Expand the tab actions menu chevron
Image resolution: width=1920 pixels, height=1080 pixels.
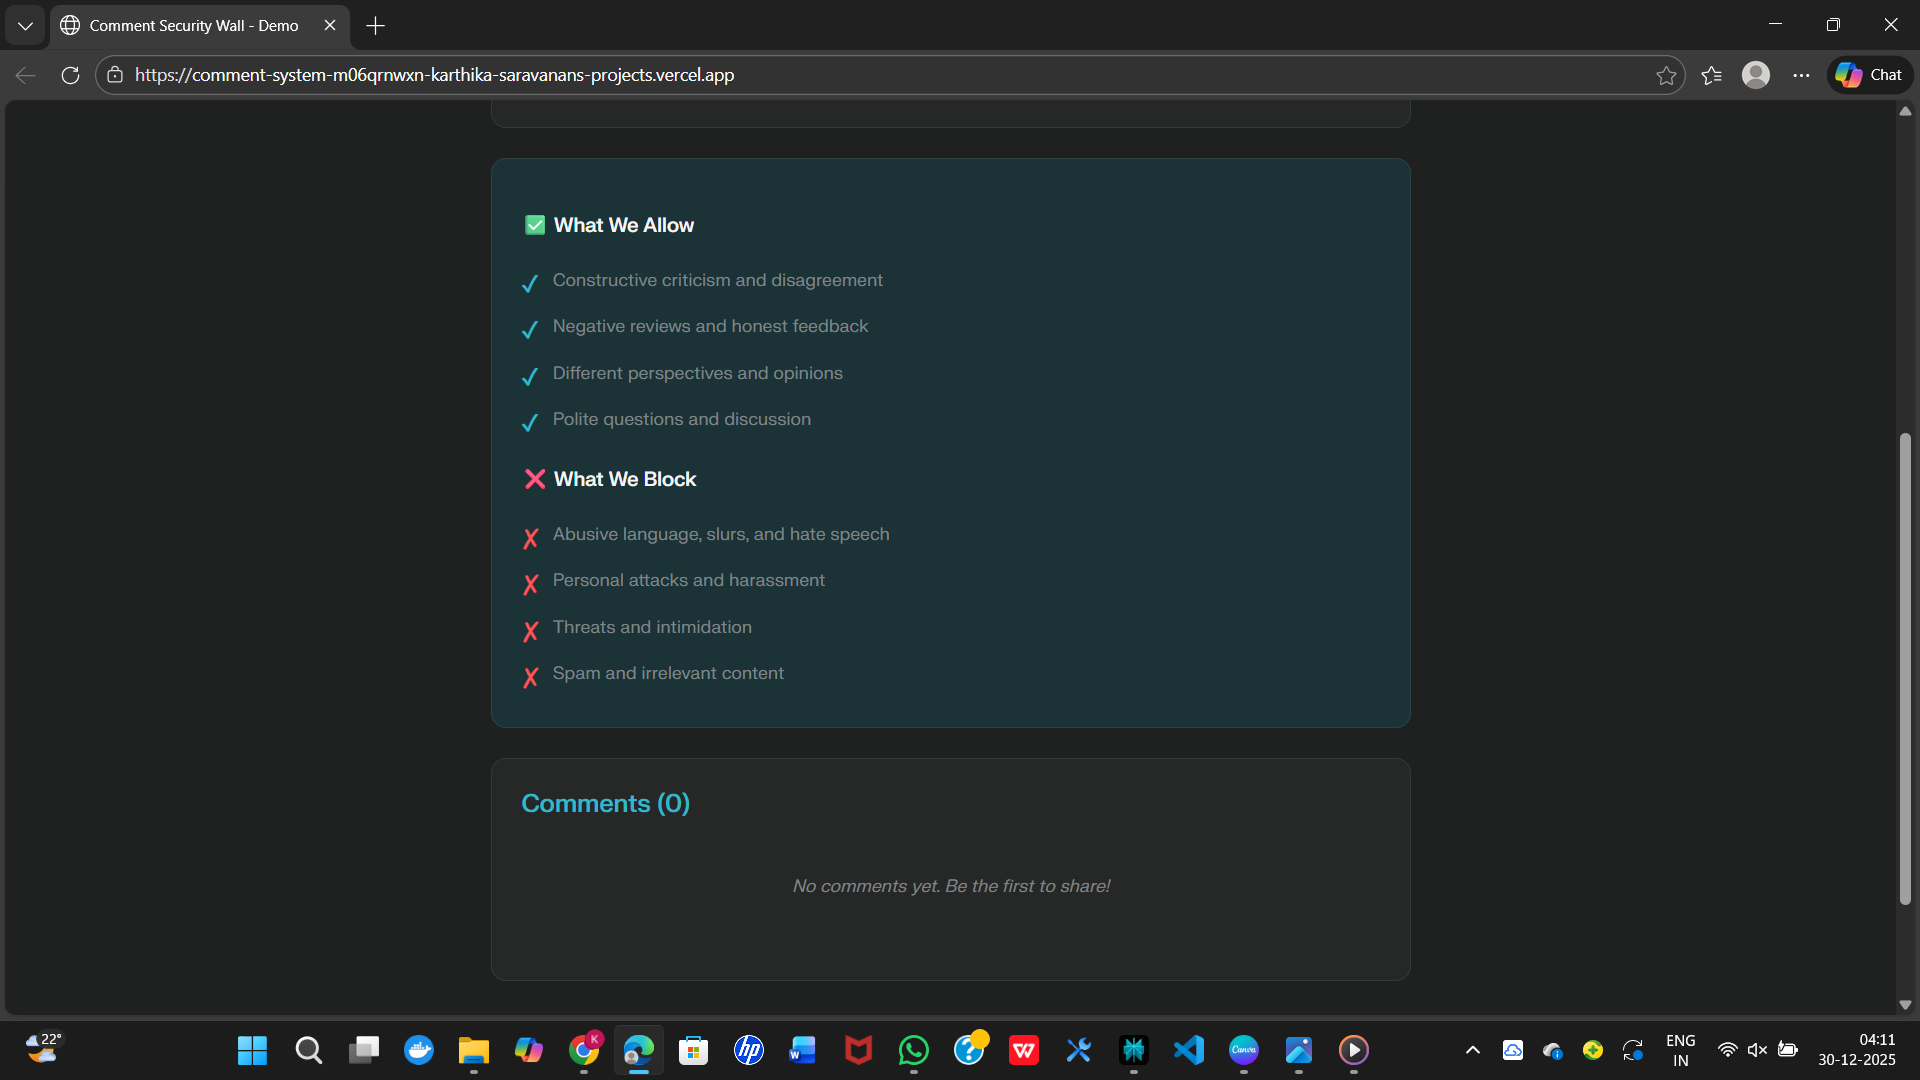[x=25, y=26]
